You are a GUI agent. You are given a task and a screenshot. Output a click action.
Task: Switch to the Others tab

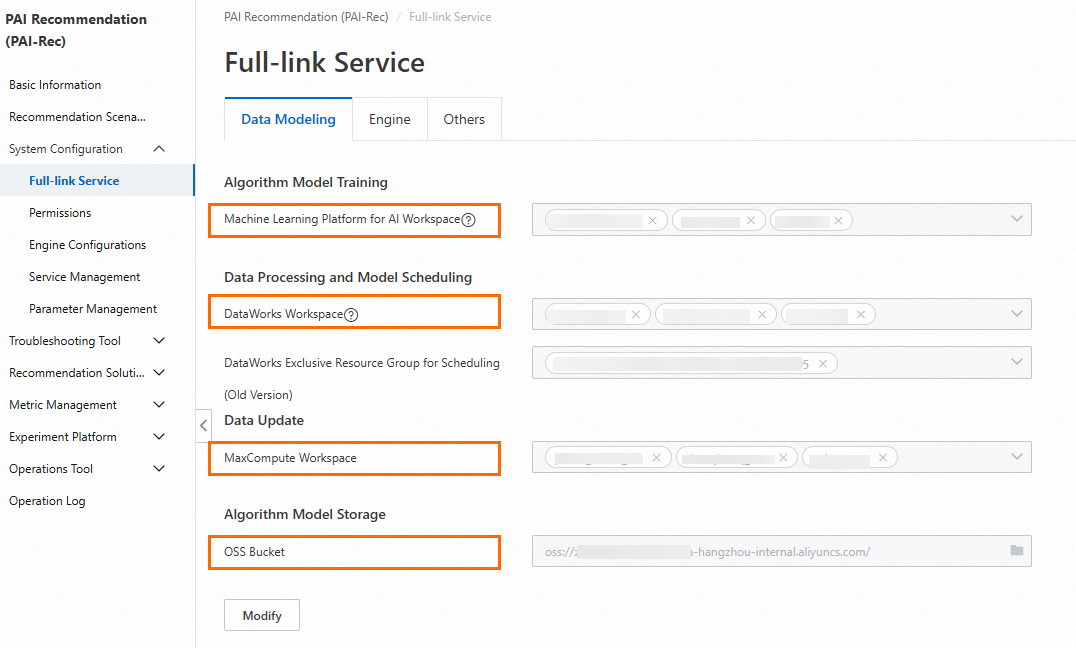coord(464,119)
